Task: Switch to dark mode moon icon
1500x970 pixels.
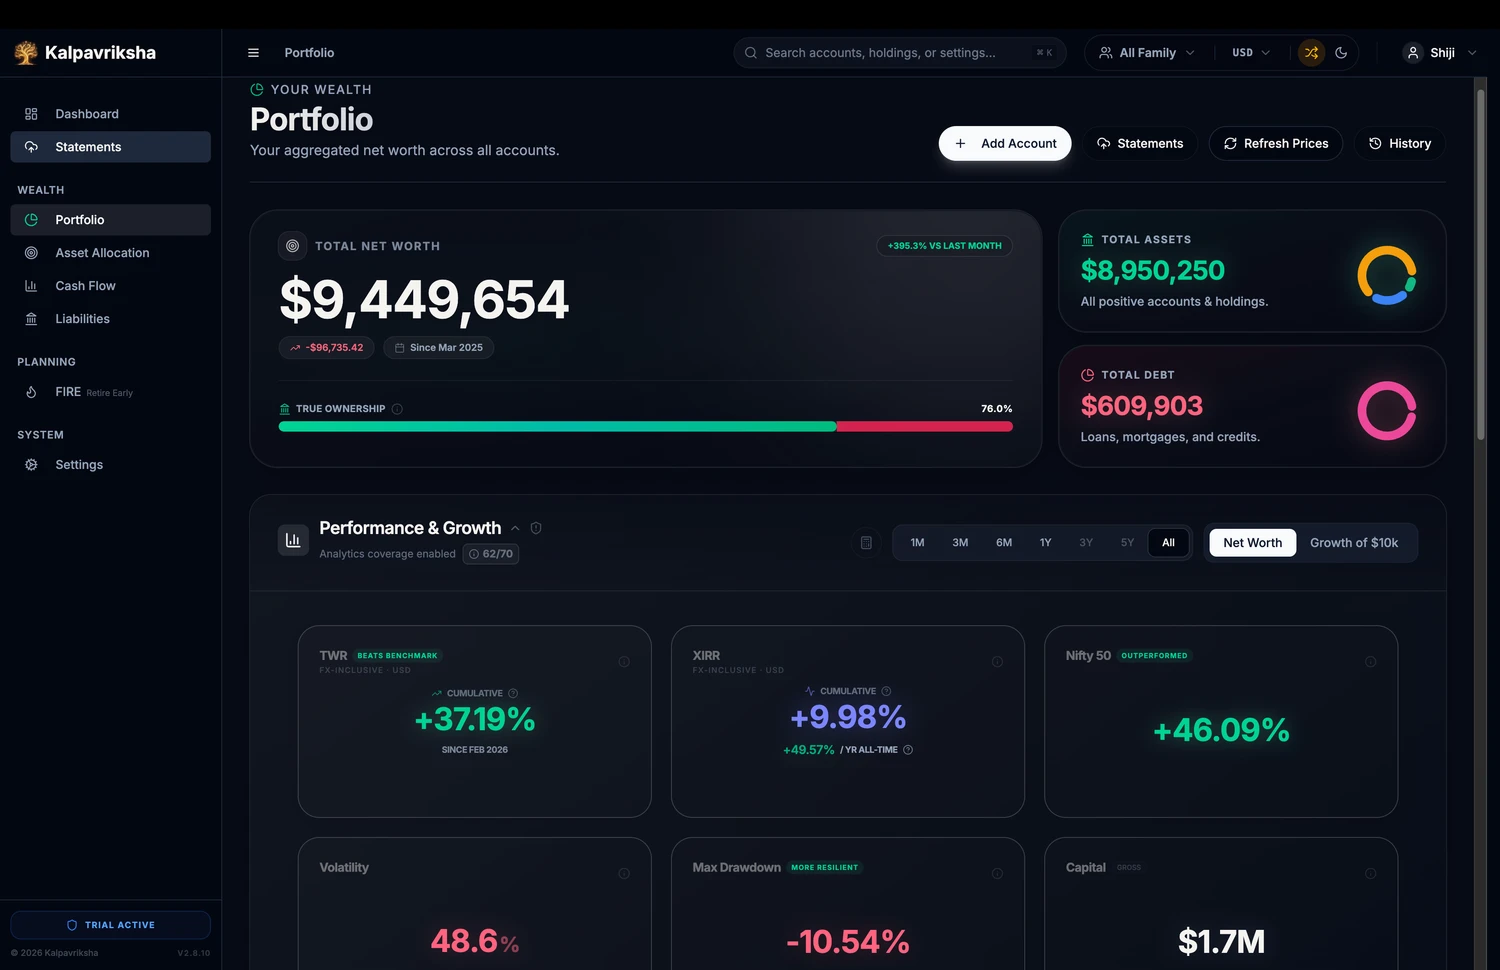Action: coord(1341,53)
